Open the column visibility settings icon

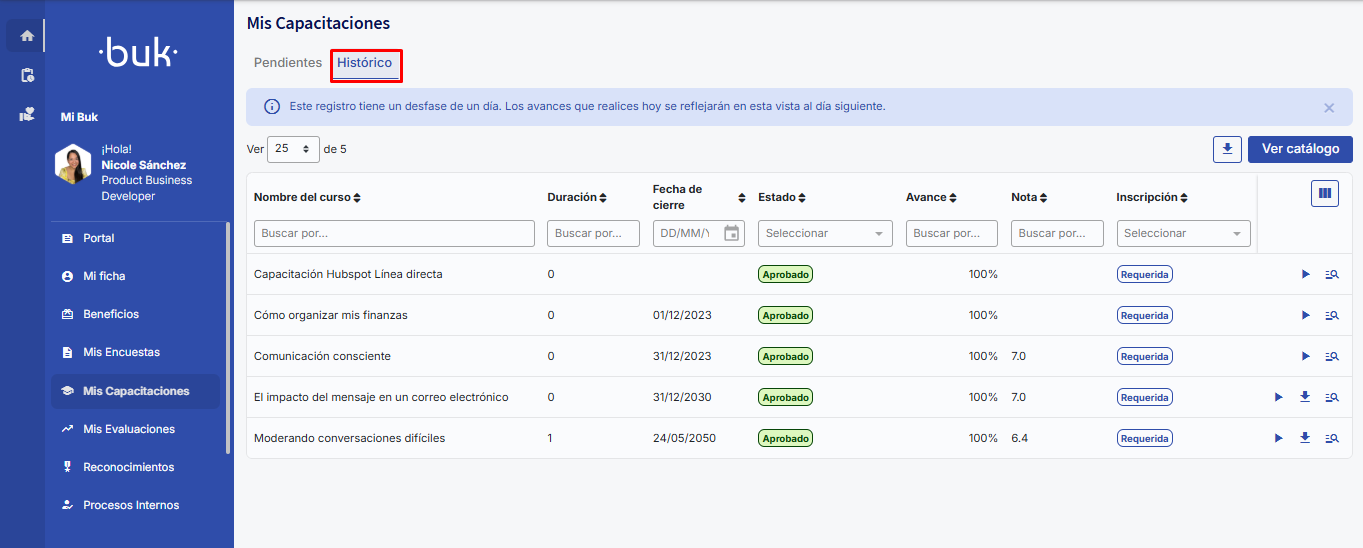click(x=1325, y=193)
